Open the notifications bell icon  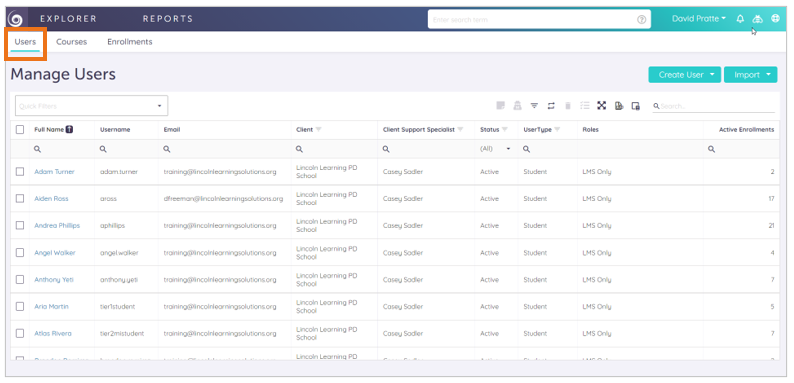pos(740,19)
